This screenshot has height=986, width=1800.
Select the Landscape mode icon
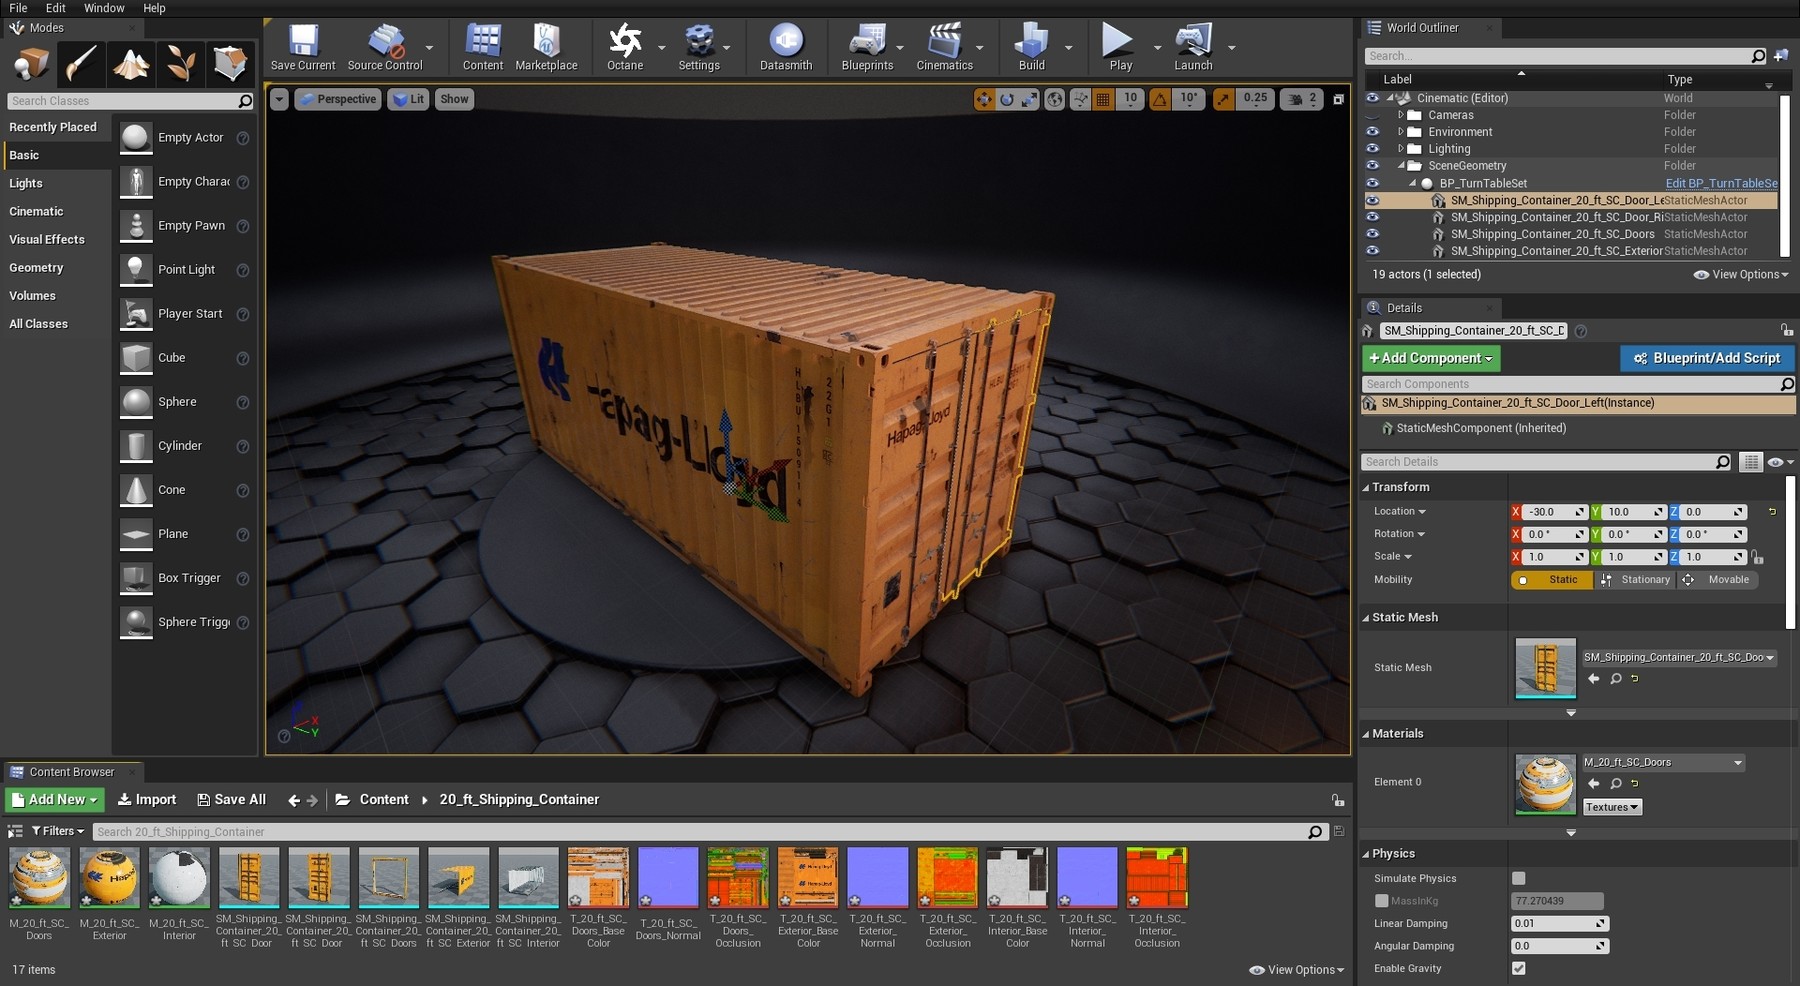(x=131, y=64)
